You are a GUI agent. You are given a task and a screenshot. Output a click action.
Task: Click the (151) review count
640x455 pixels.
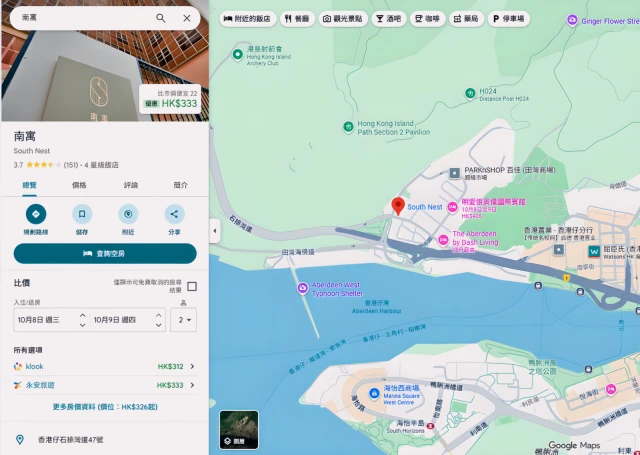(71, 165)
